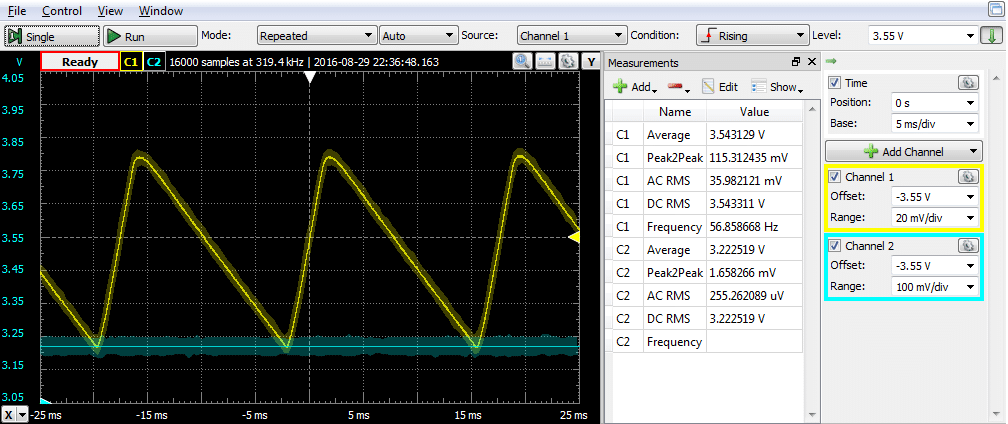Select the C2 Peak2Peak 1.658266 mV row
1008x424 pixels.
[707, 272]
